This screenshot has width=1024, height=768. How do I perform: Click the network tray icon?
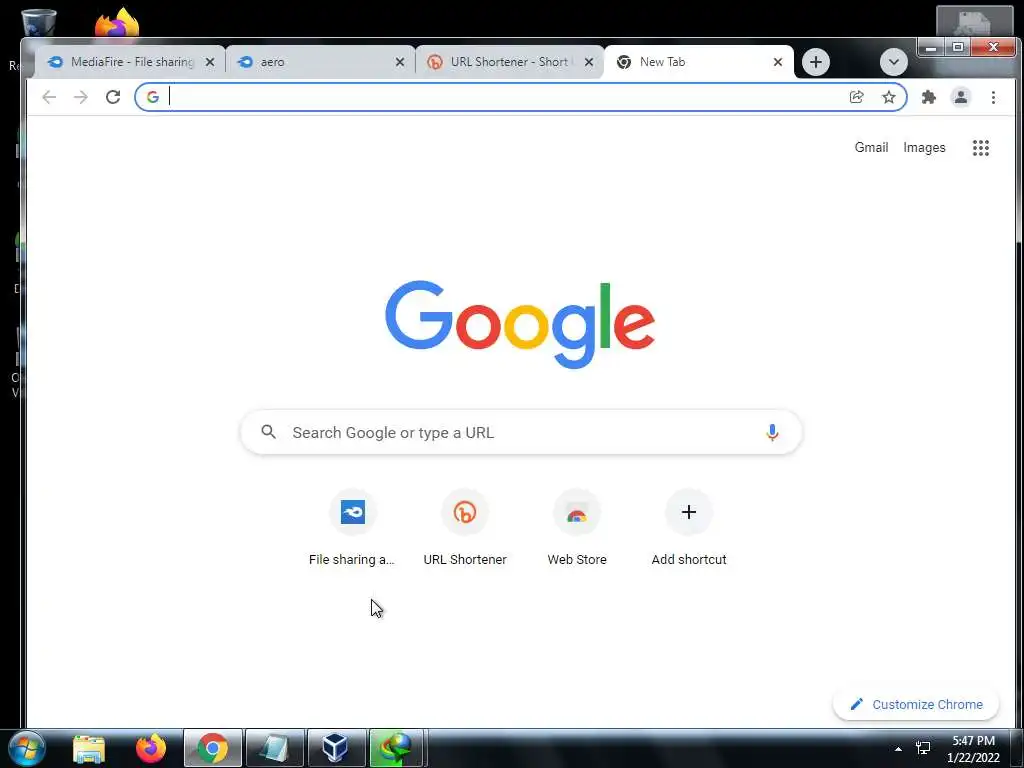click(x=923, y=748)
